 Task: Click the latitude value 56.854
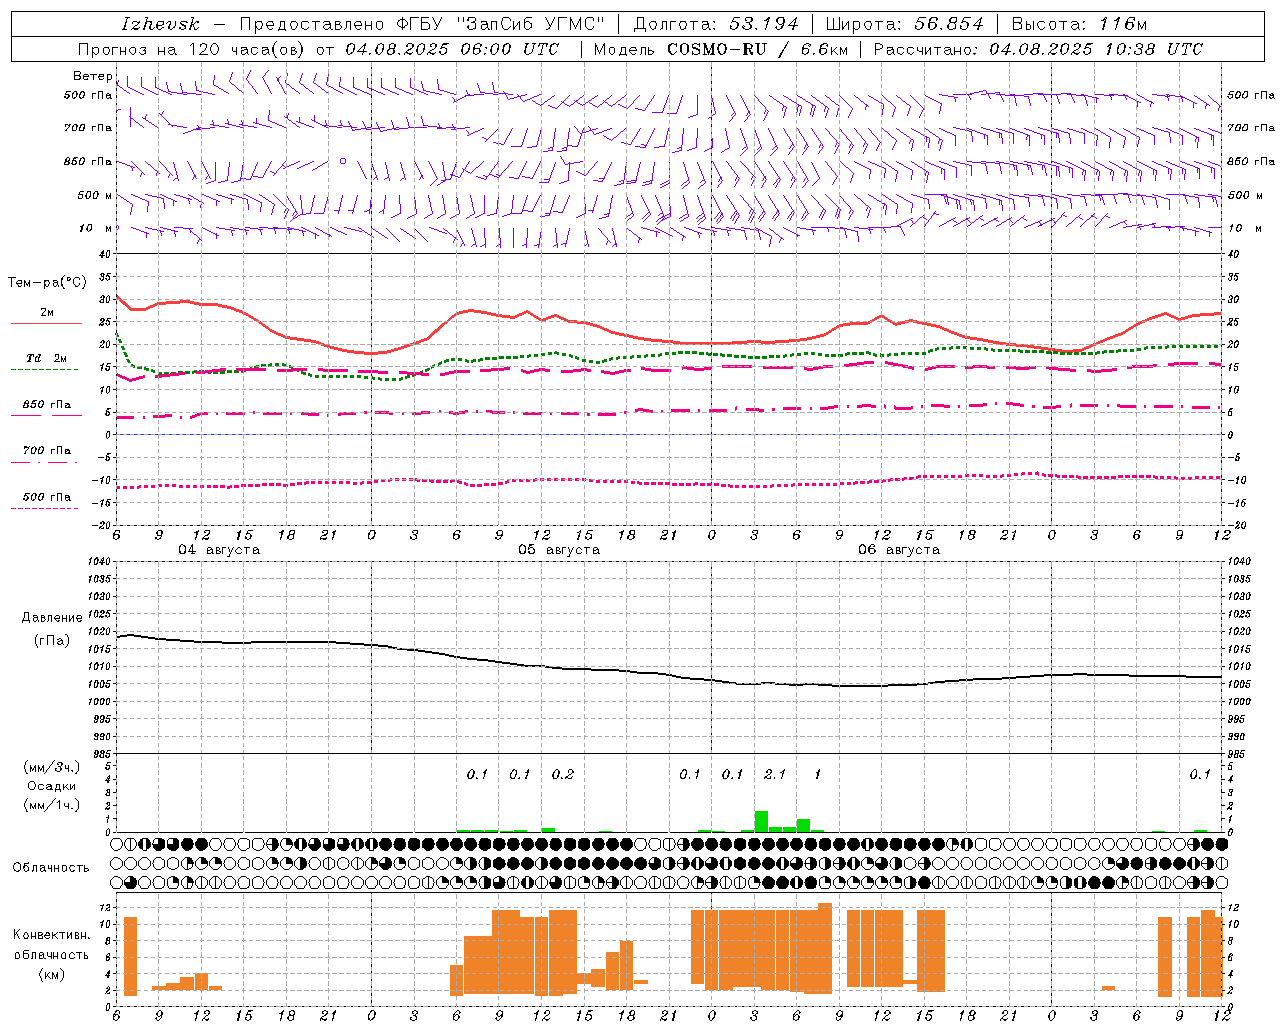[948, 24]
